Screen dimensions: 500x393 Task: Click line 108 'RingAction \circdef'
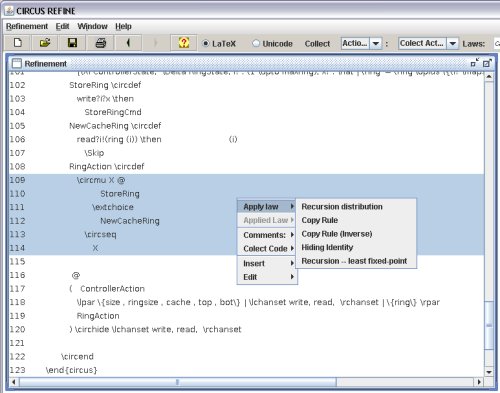106,166
